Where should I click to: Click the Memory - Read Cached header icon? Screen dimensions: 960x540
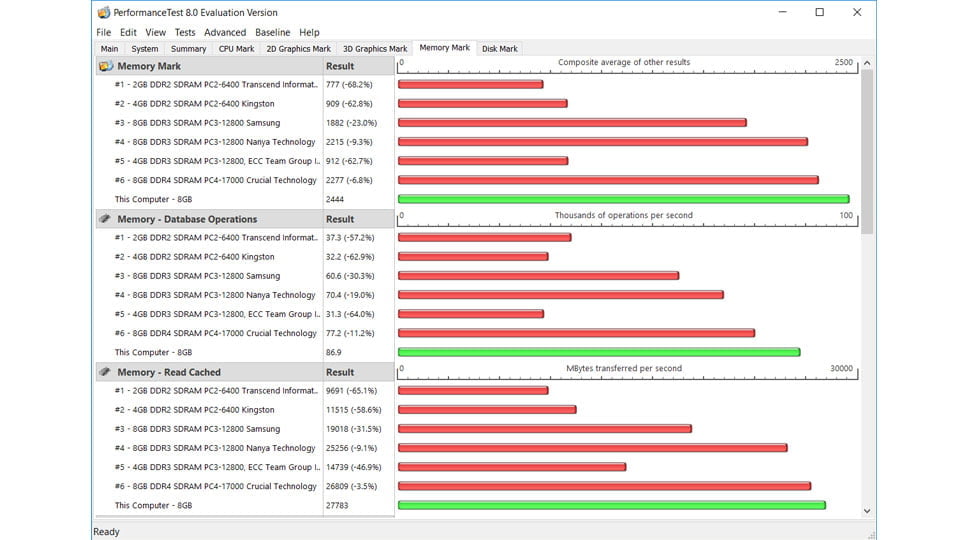(x=105, y=372)
